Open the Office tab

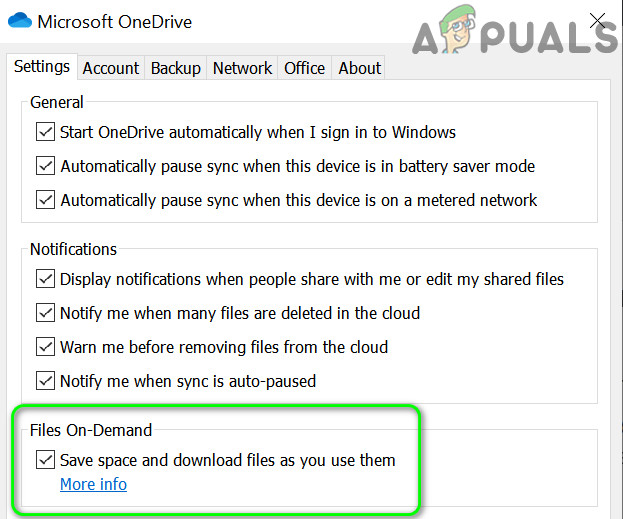pyautogui.click(x=304, y=68)
